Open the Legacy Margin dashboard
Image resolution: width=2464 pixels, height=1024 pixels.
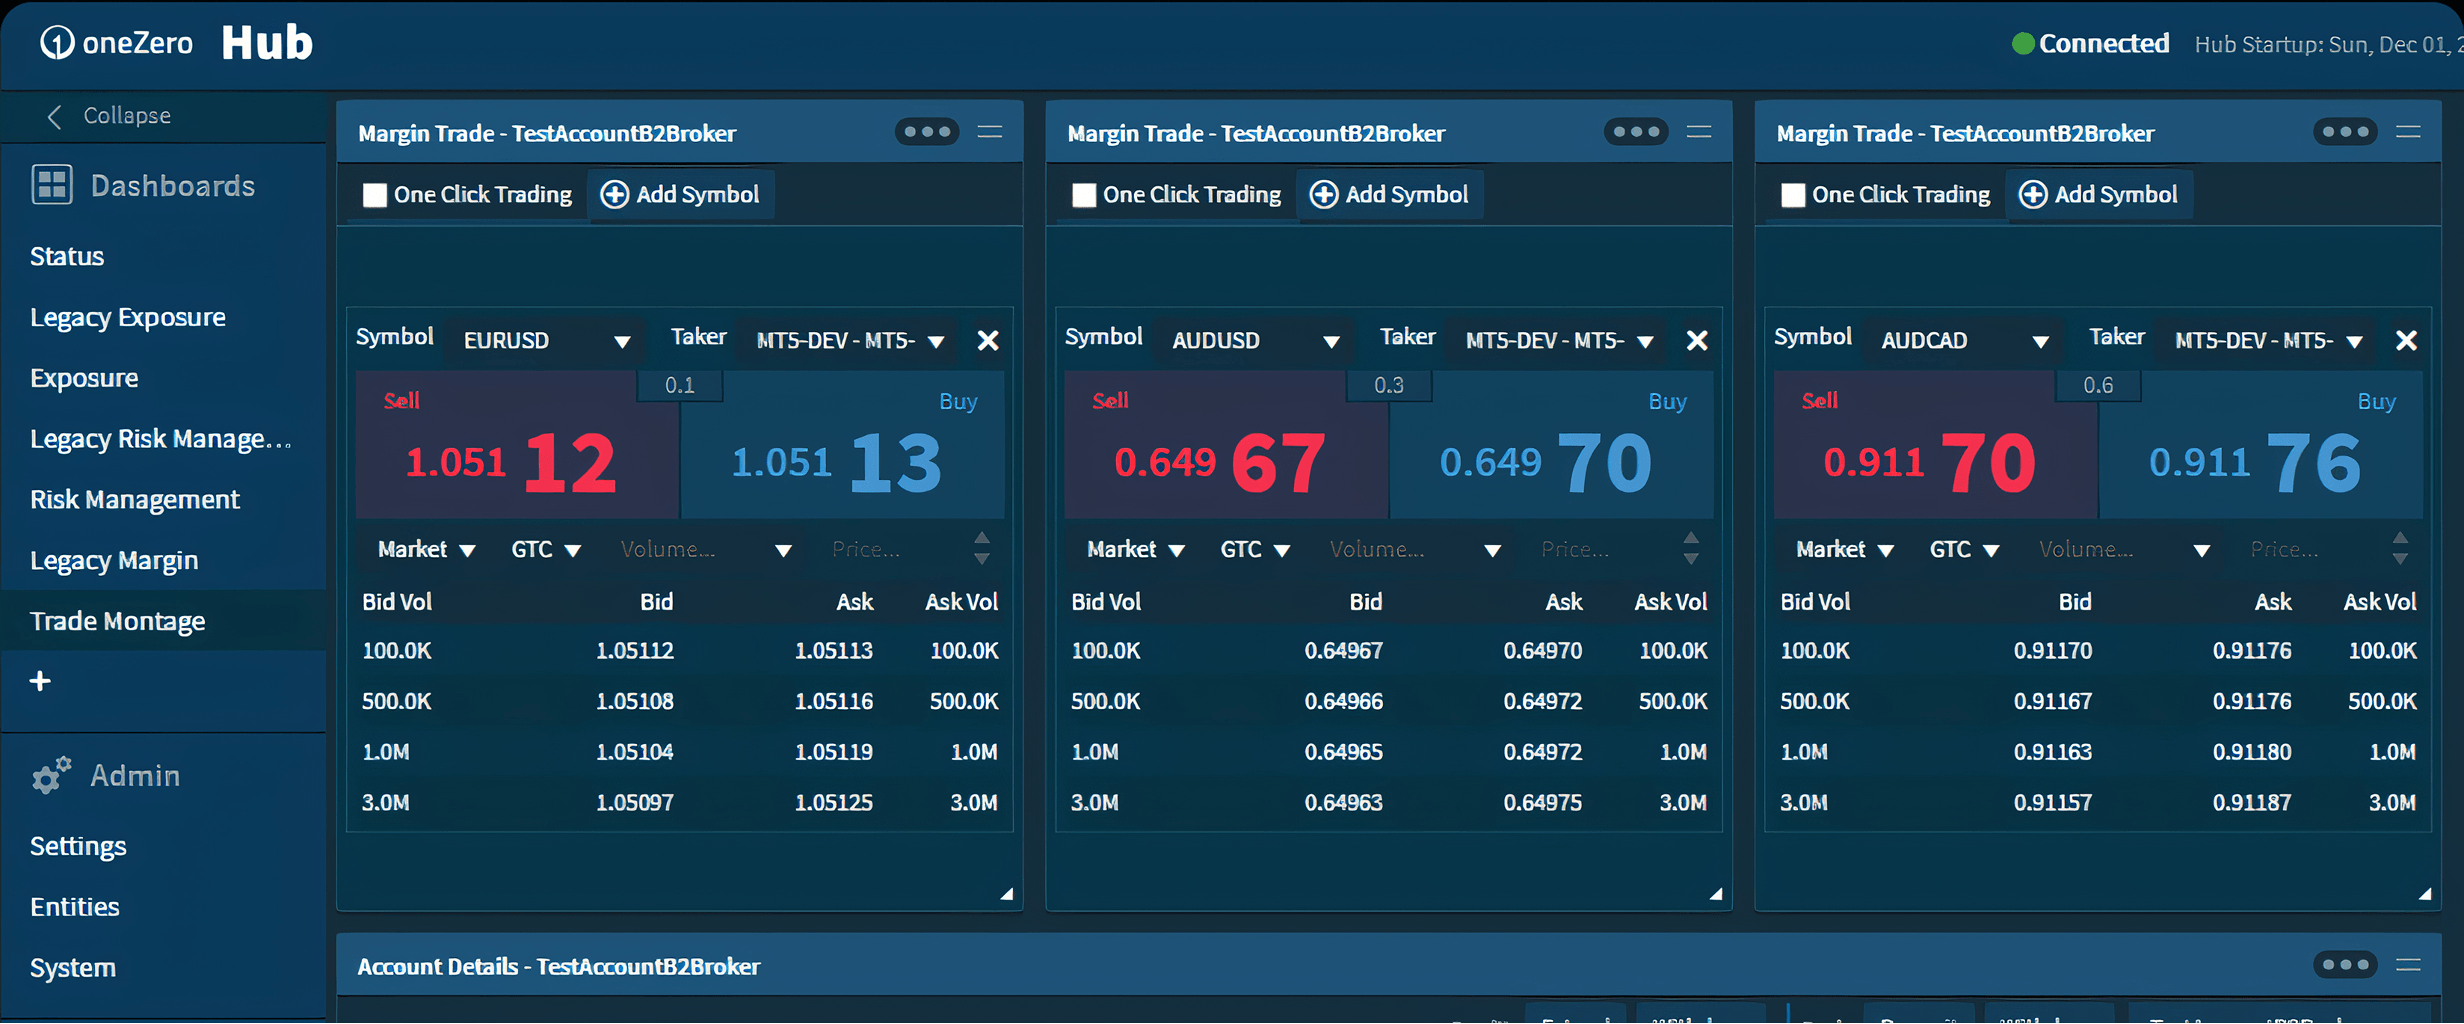point(114,560)
